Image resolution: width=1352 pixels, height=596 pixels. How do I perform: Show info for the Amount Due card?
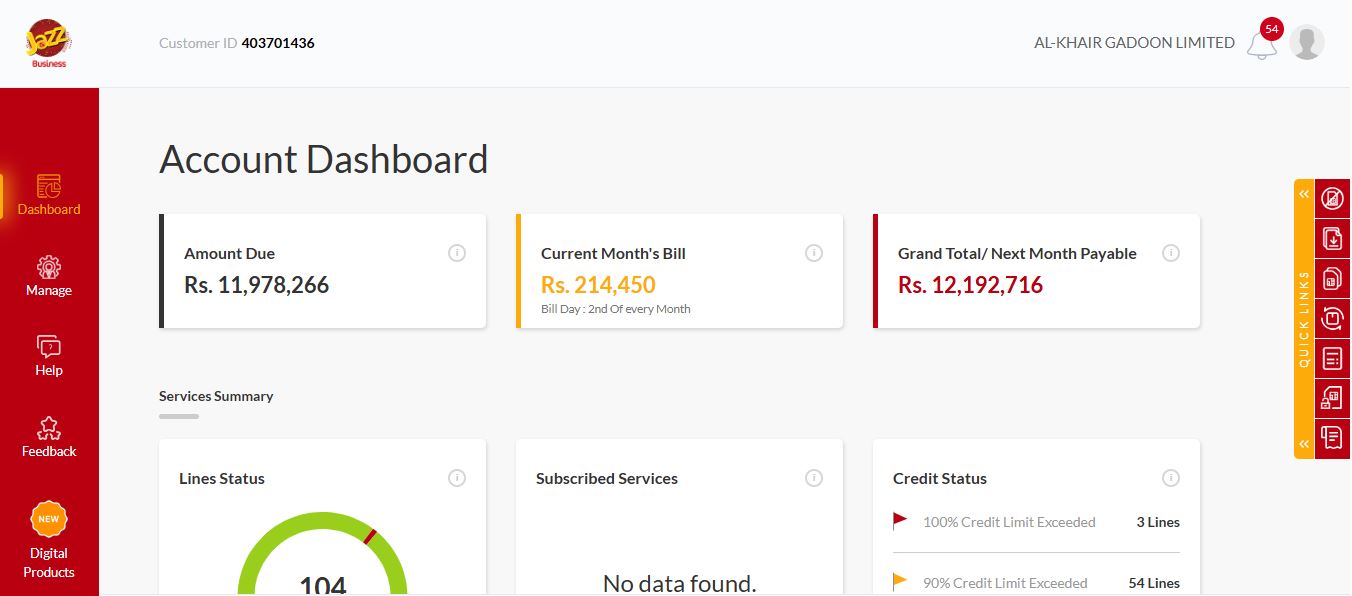tap(457, 254)
